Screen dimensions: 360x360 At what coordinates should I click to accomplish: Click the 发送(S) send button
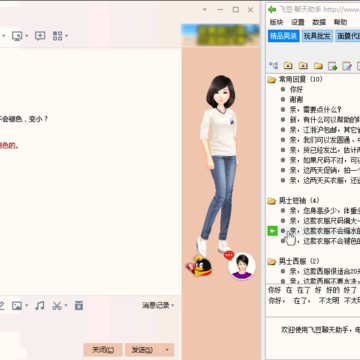(x=142, y=350)
